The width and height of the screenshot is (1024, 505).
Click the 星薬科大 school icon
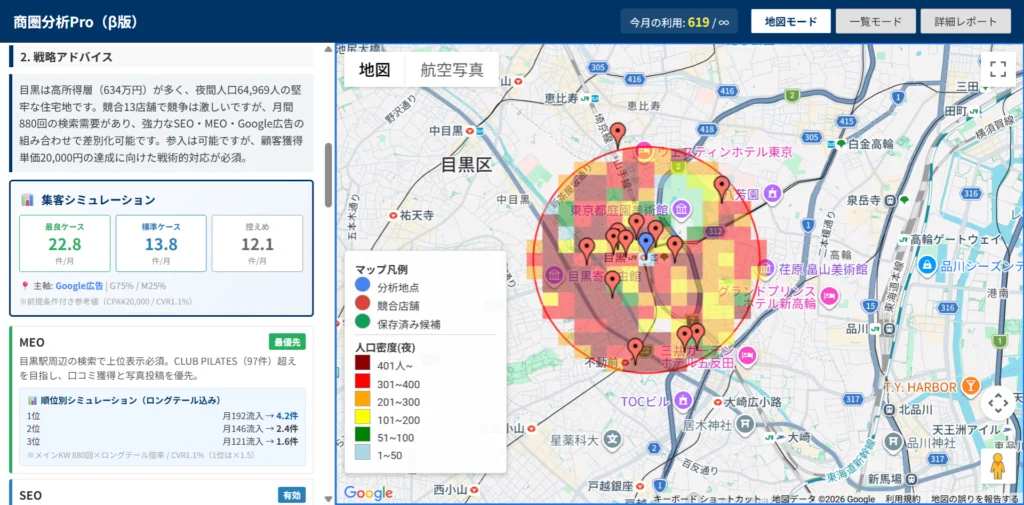pos(611,438)
